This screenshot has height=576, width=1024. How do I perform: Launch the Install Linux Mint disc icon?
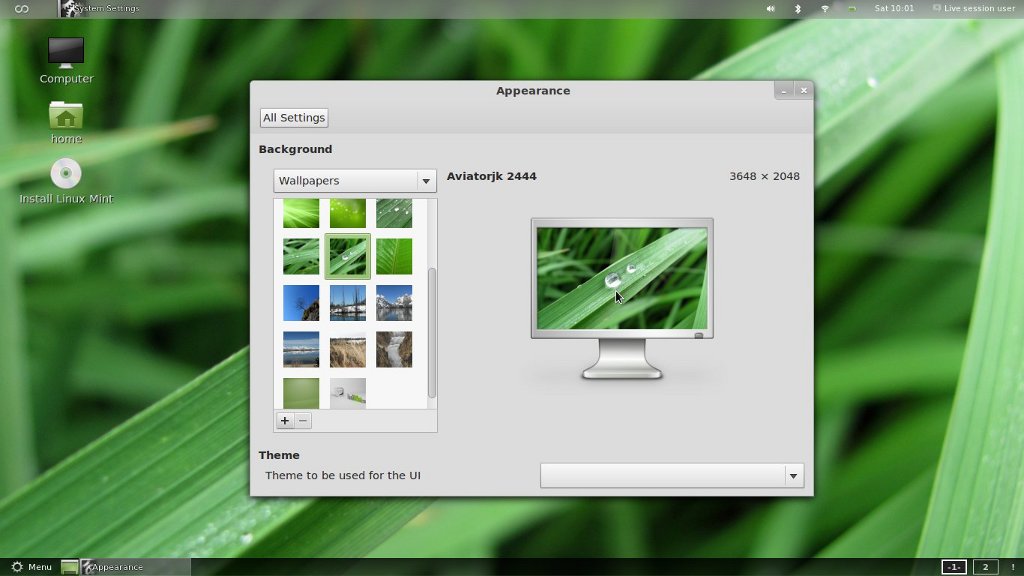66,181
